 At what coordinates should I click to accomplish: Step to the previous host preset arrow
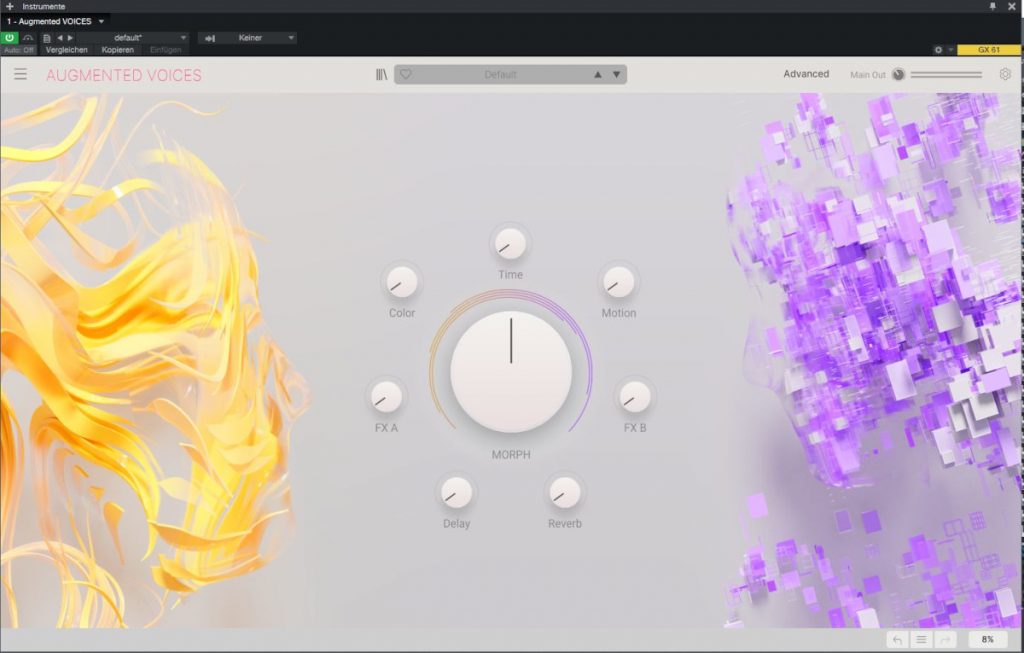pyautogui.click(x=59, y=38)
